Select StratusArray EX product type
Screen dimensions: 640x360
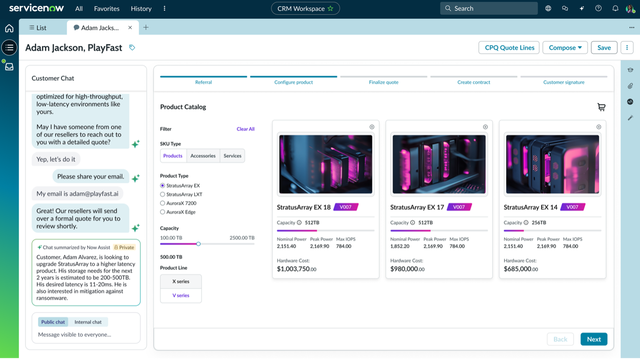point(162,186)
